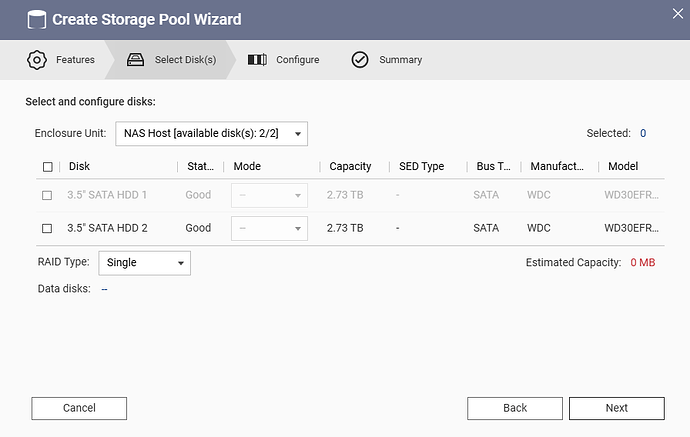Click the Configure step icon
This screenshot has height=437, width=690.
(257, 60)
